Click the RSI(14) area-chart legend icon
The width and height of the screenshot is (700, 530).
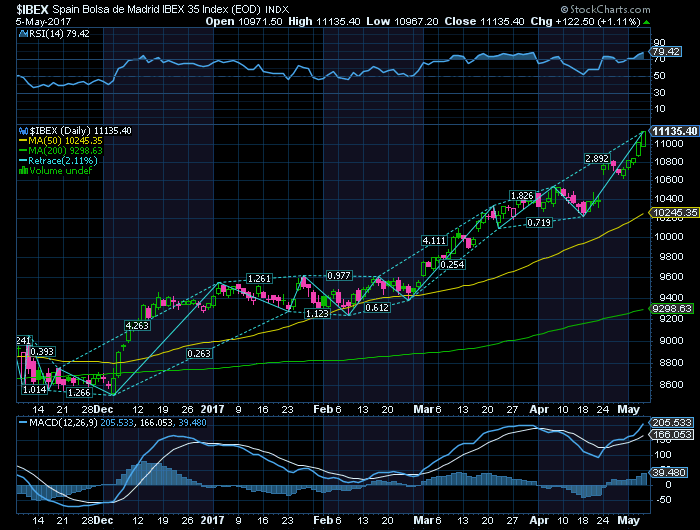point(23,33)
